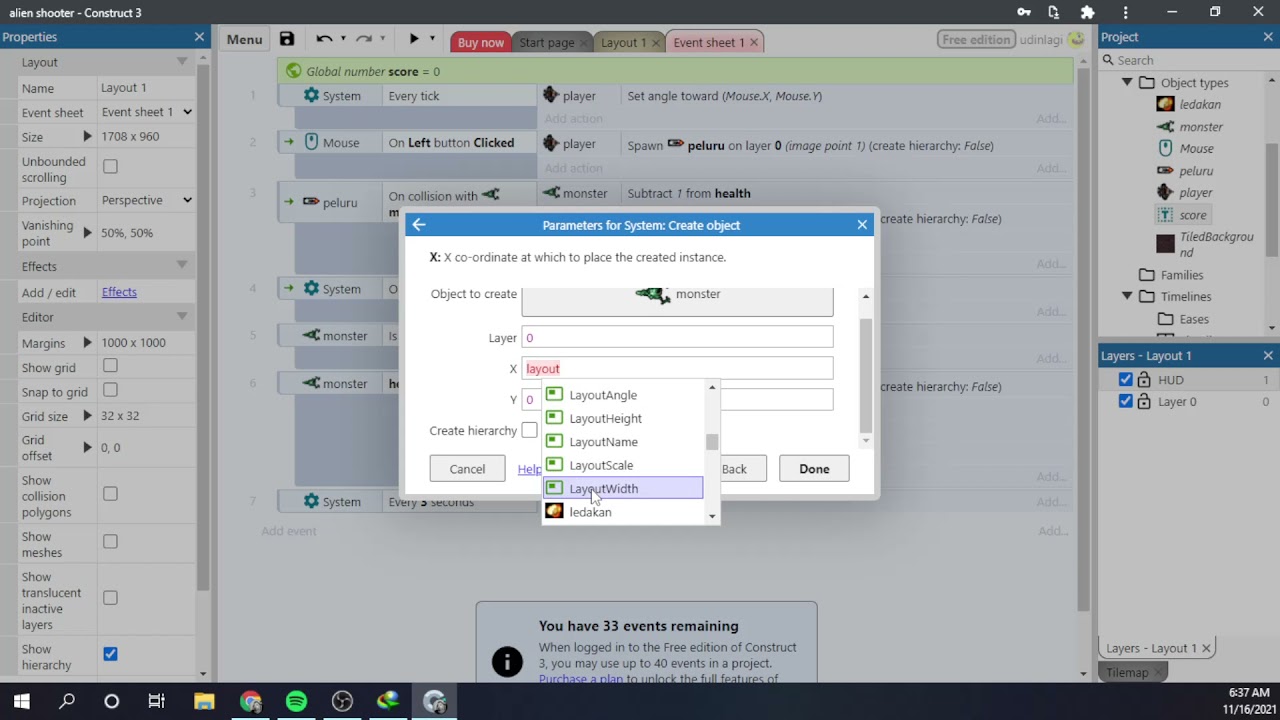Open the Families folder in Project

[x=1181, y=275]
